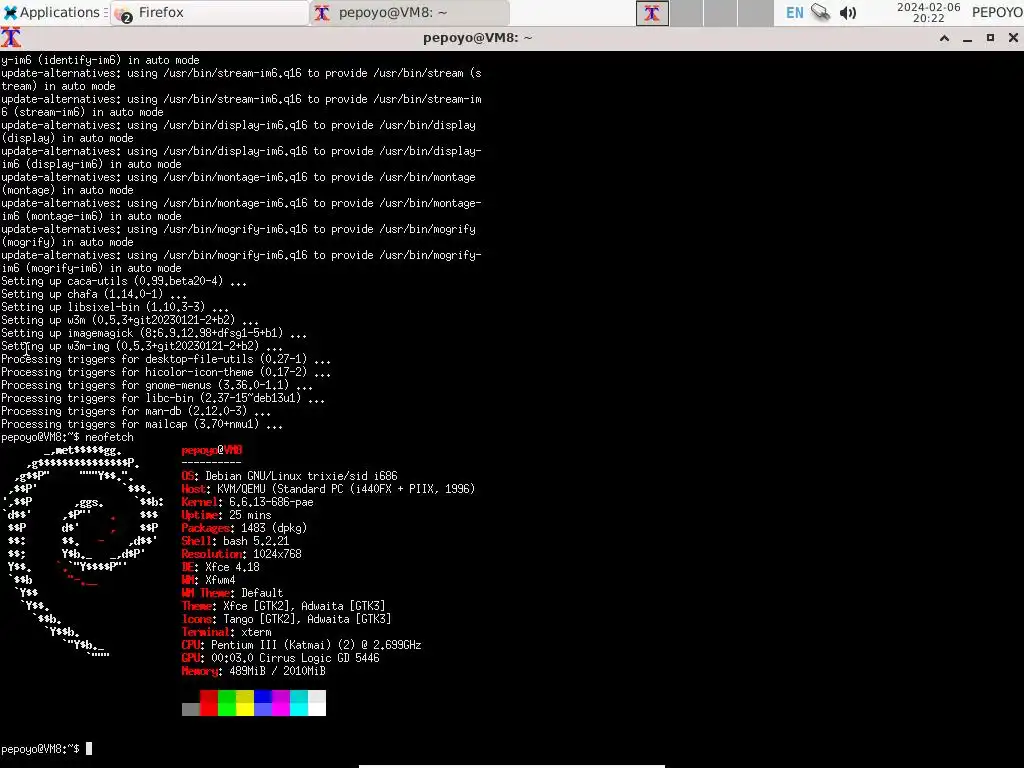Click the 'Host: KVM/QEMU' line

tap(328, 489)
